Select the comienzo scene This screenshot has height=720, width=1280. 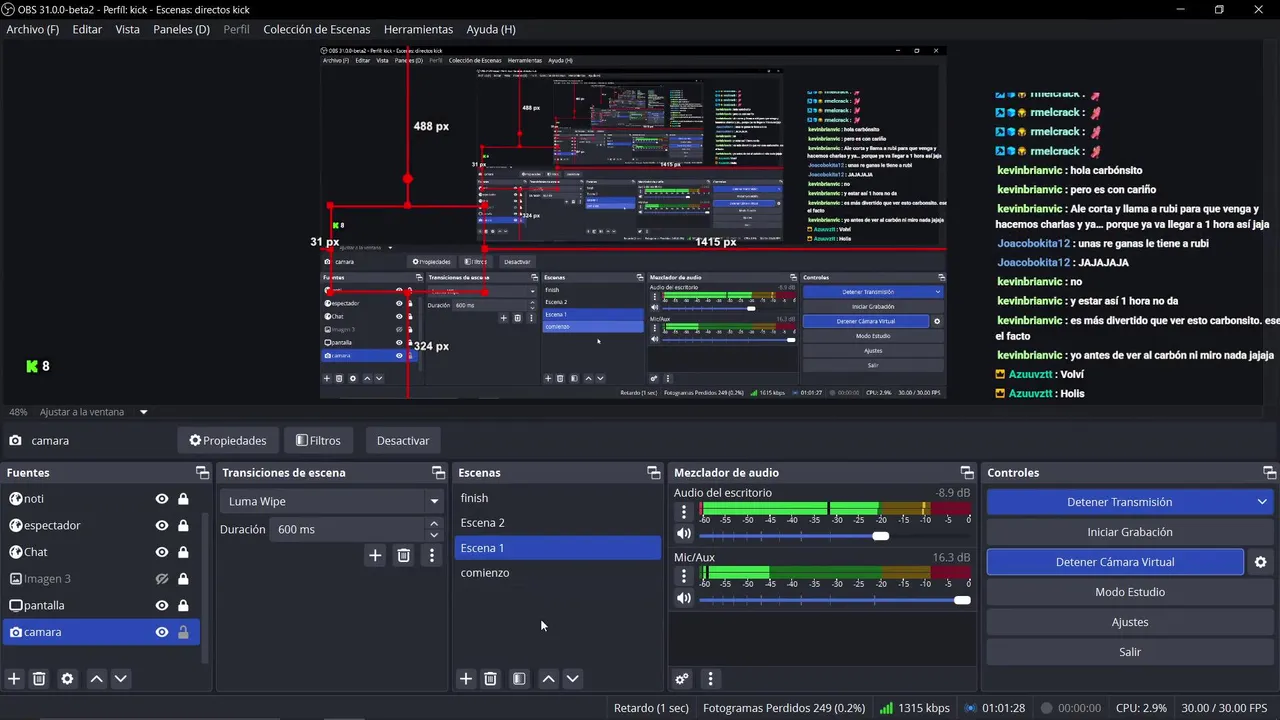pos(558,573)
